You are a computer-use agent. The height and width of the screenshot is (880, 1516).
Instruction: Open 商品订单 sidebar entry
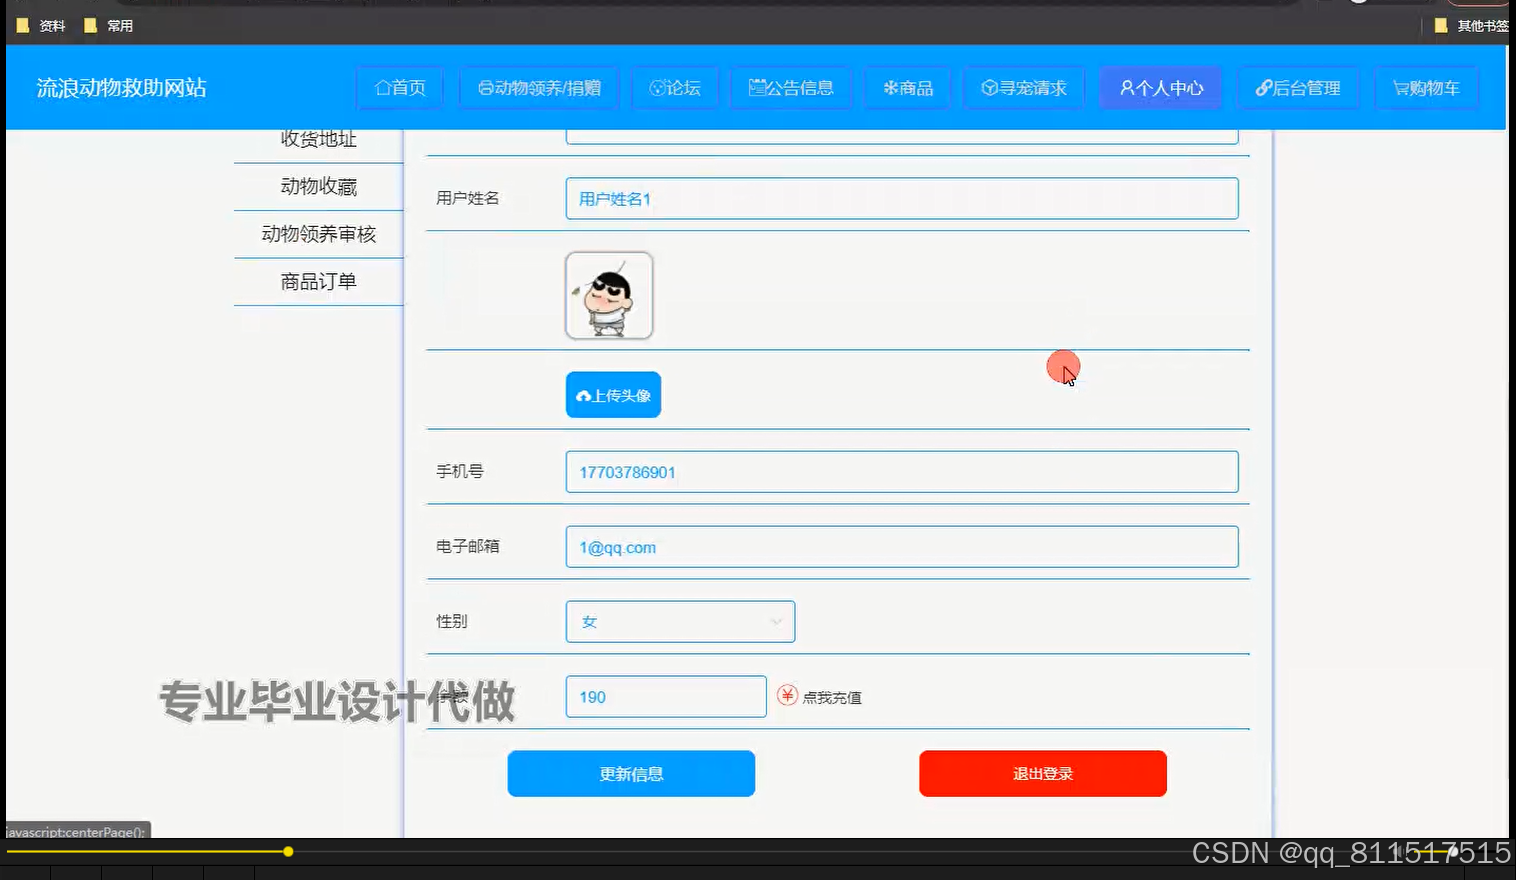pos(317,281)
